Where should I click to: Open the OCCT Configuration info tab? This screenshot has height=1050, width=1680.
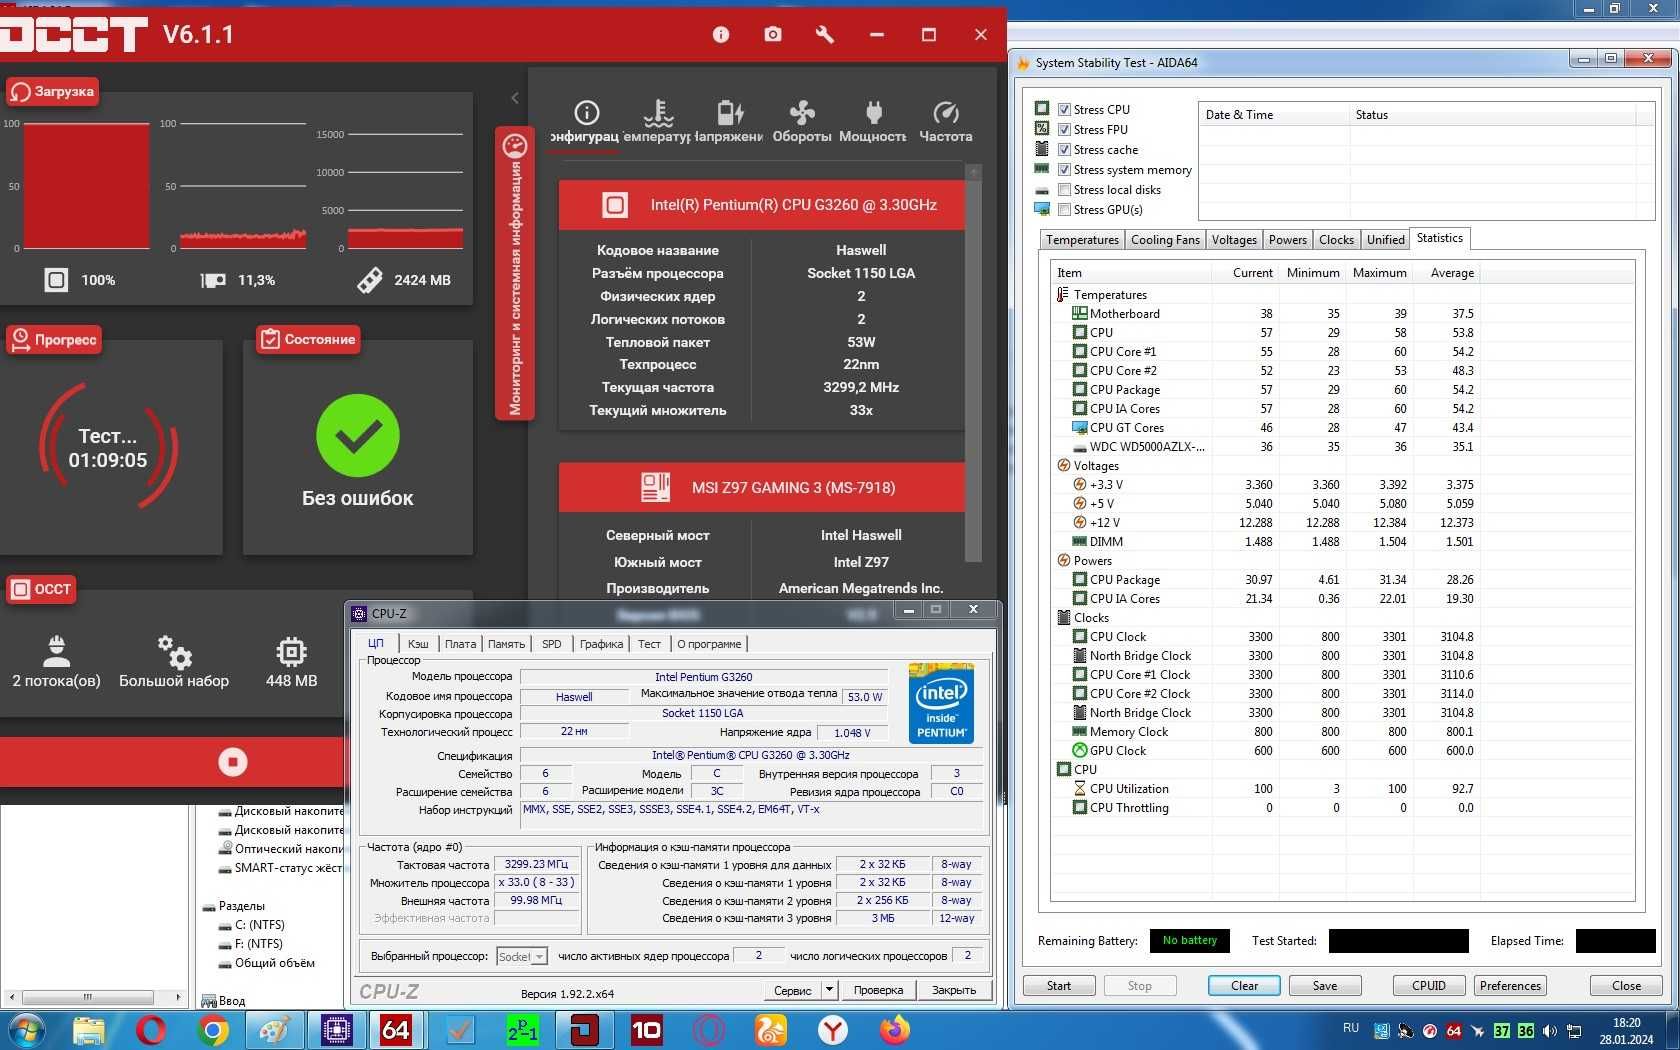coord(586,121)
